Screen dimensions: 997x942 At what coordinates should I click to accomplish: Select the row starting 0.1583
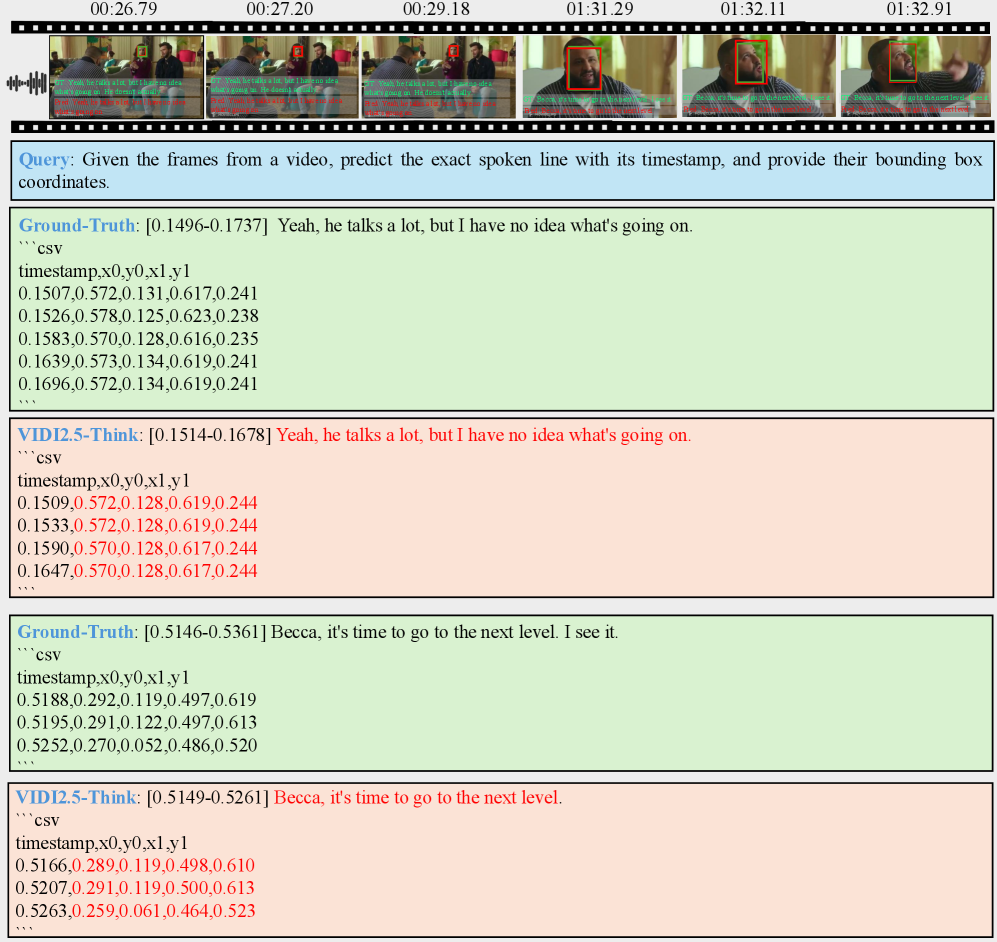138,339
